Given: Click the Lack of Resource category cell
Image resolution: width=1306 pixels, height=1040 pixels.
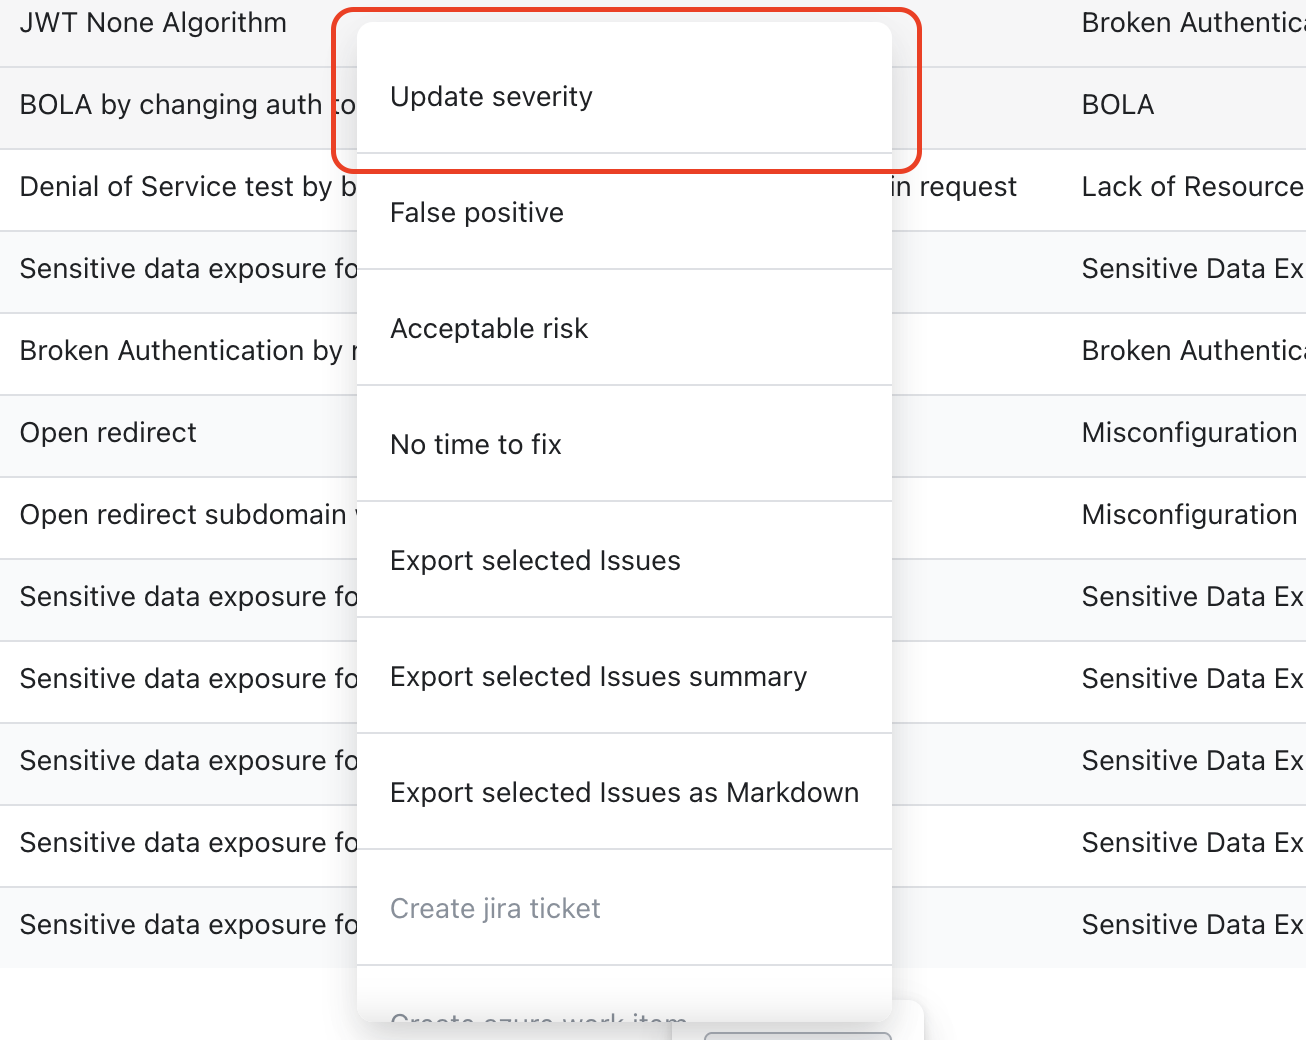Looking at the screenshot, I should coord(1192,187).
